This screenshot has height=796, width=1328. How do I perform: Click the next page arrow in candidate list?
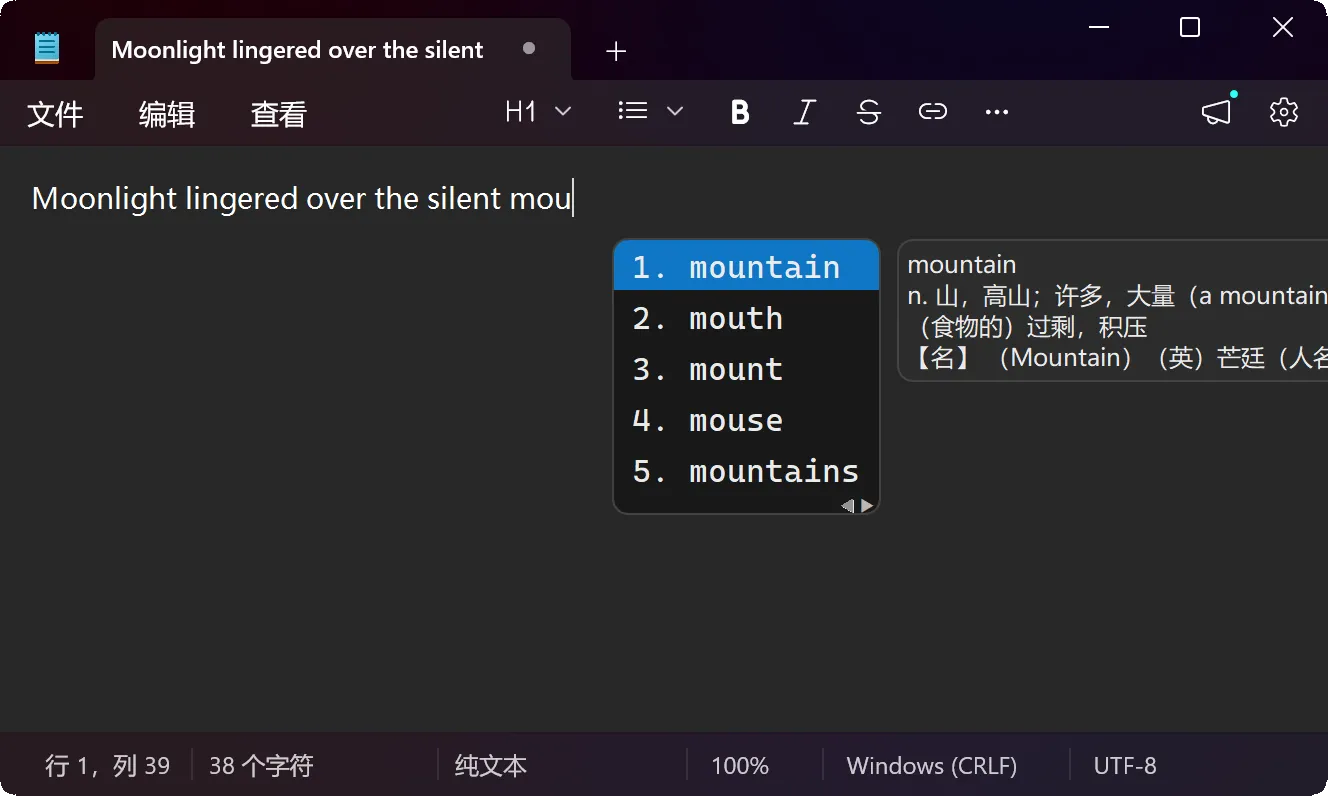(x=867, y=506)
